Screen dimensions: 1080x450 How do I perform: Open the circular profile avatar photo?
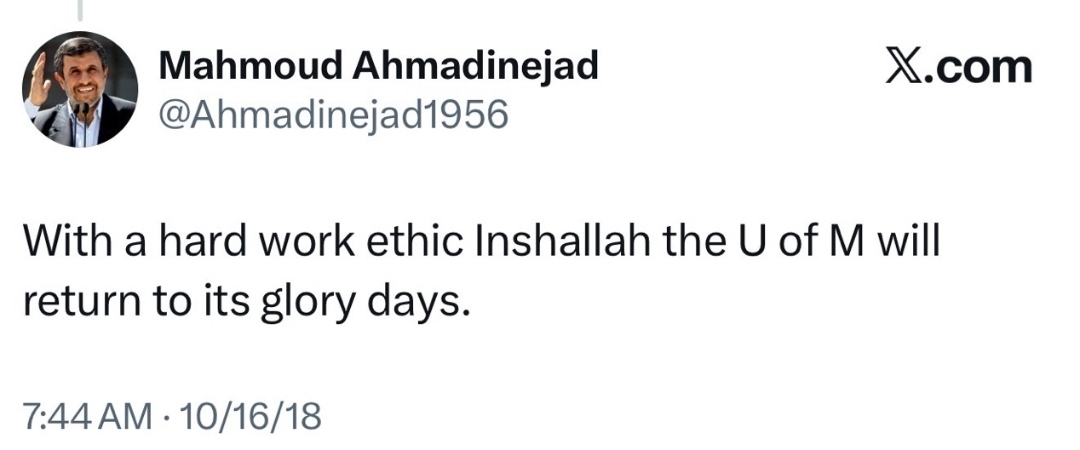[80, 90]
